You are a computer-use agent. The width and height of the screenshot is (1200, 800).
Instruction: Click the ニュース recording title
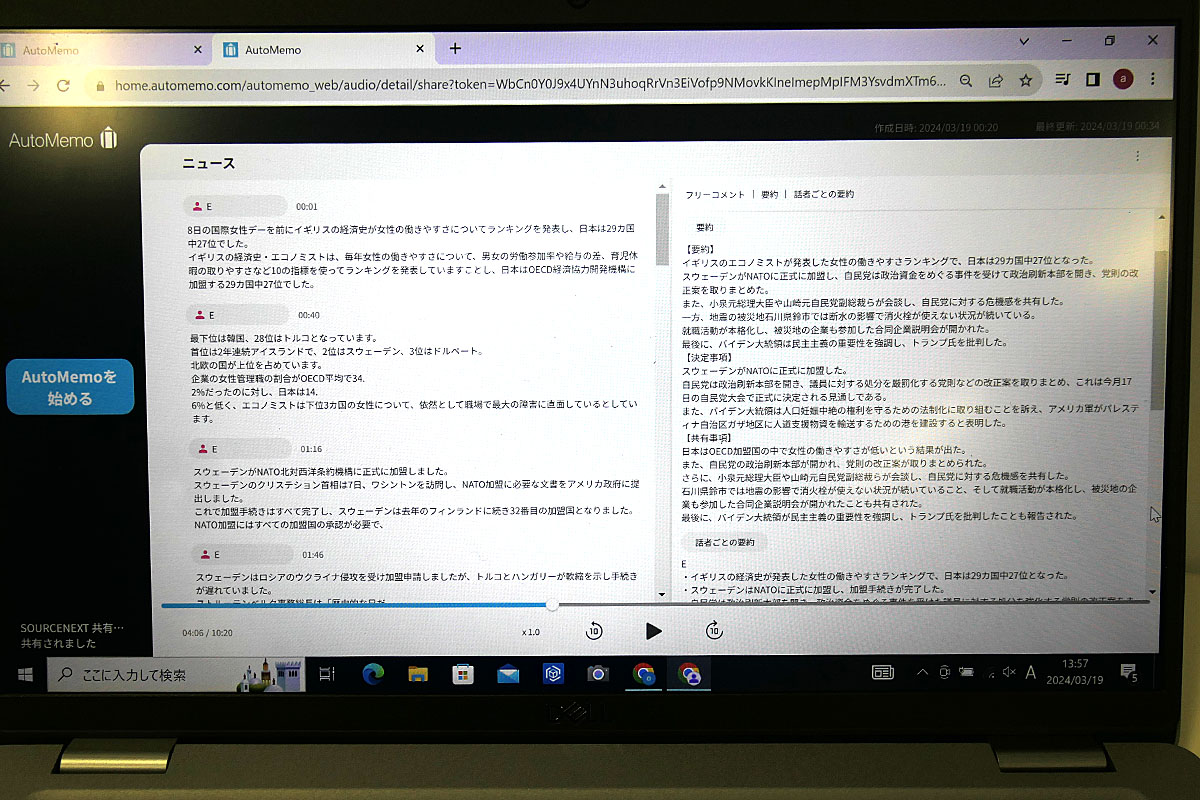click(208, 163)
